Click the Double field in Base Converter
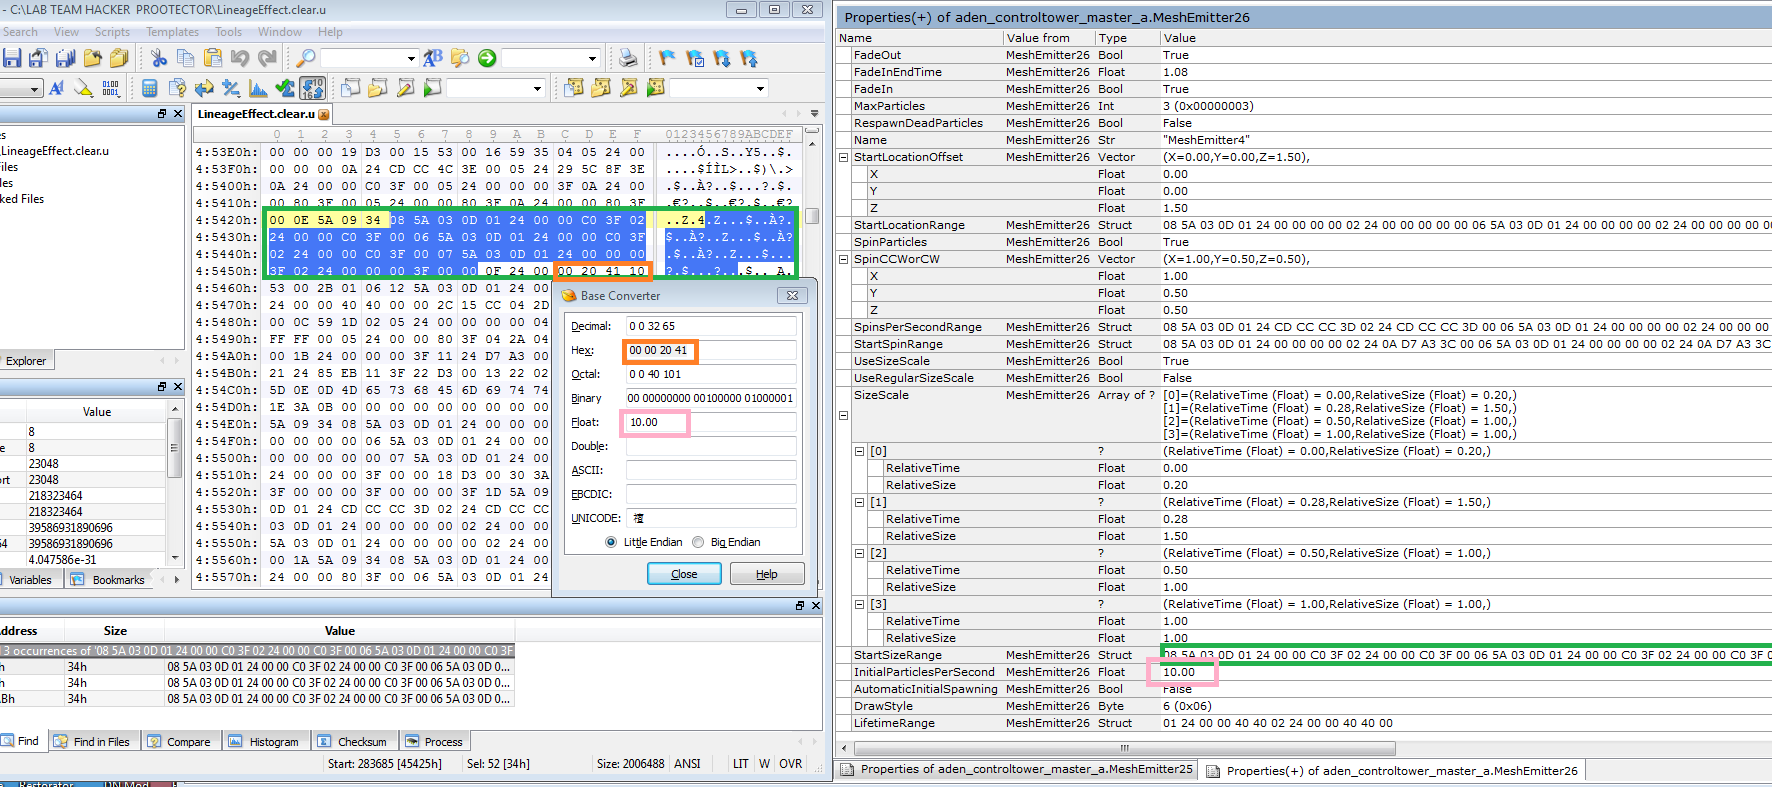The width and height of the screenshot is (1772, 787). [711, 446]
